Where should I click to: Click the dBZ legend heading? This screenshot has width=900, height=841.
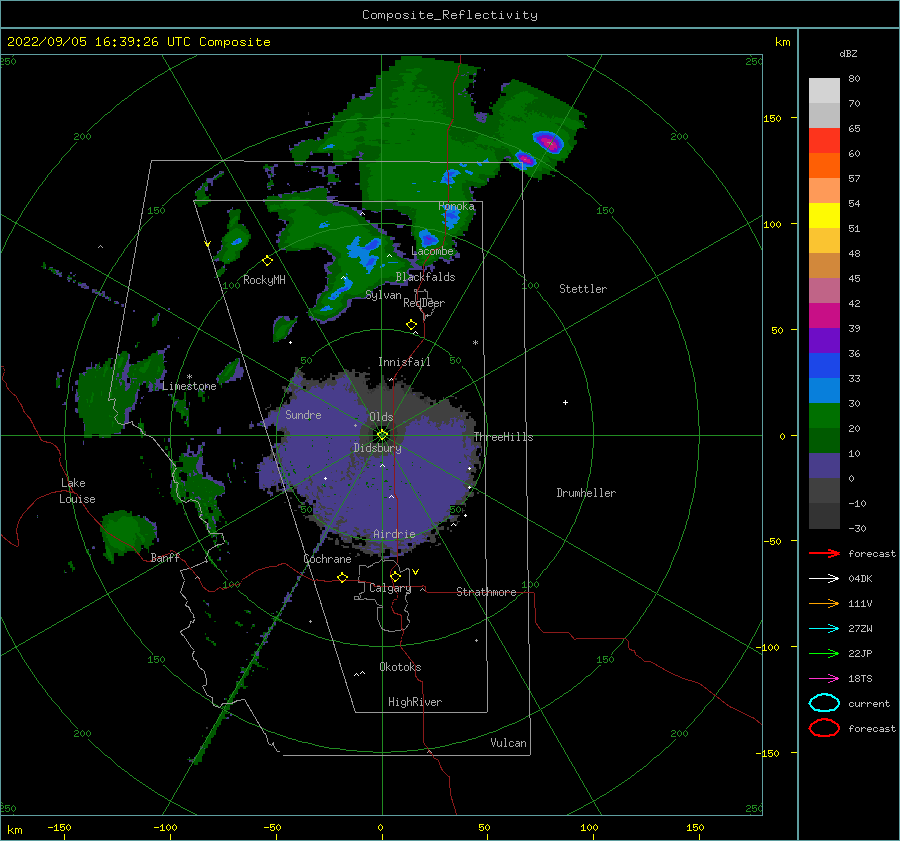(848, 54)
